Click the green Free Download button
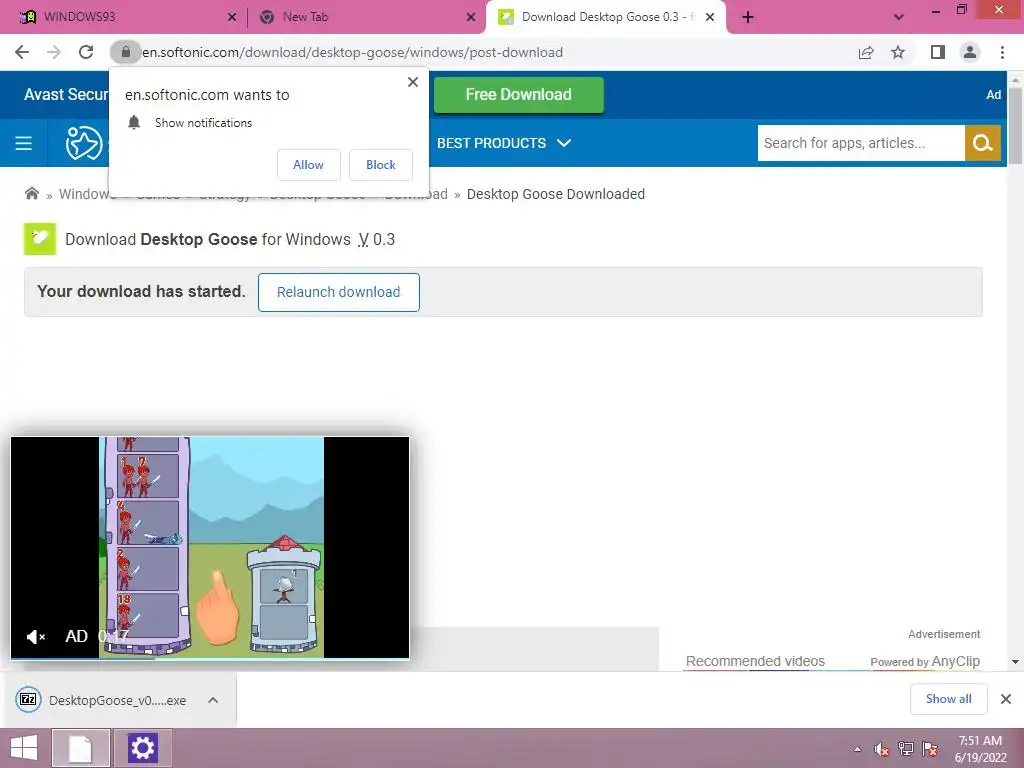 [519, 95]
